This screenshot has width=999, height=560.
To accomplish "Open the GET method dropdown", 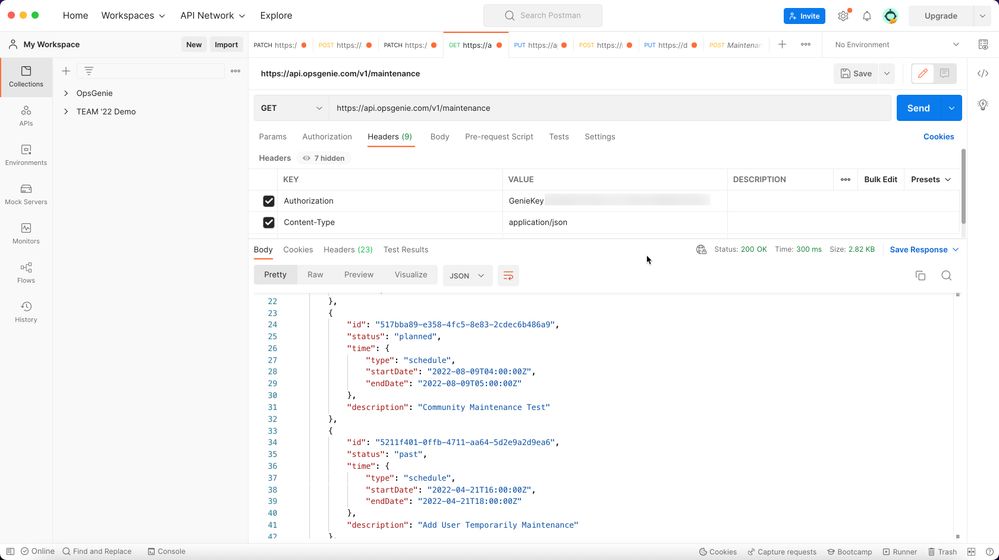I will pyautogui.click(x=291, y=108).
